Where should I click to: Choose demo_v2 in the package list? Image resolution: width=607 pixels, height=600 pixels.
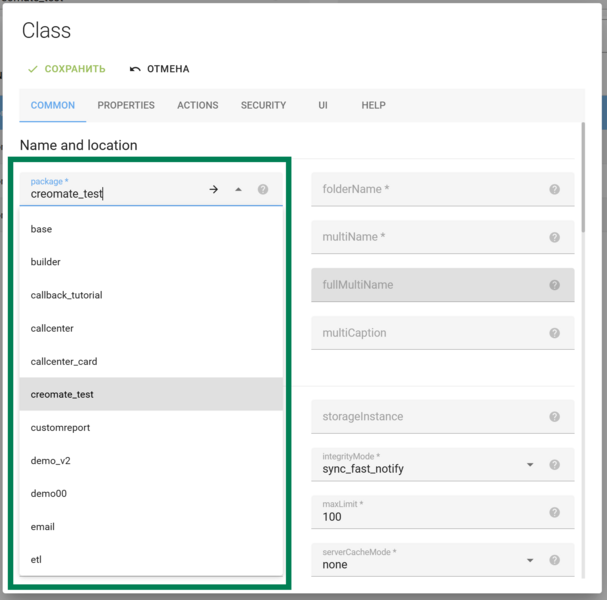point(50,460)
